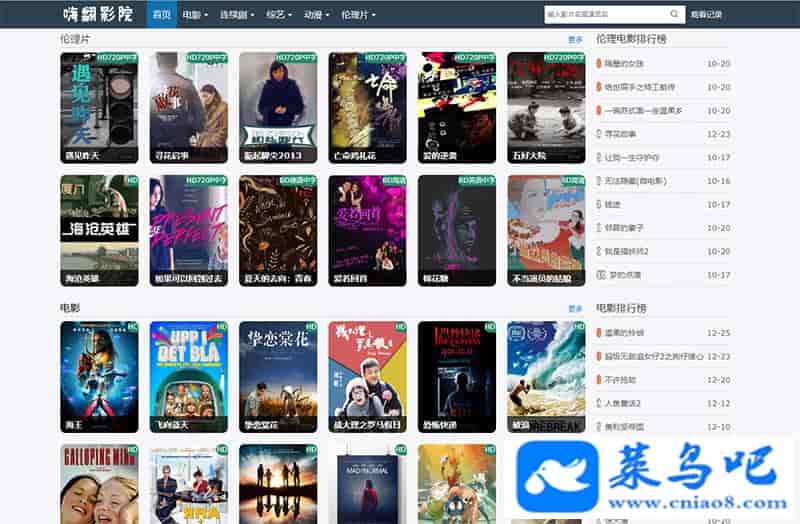Click the search magnifier icon
800x524 pixels.
(x=676, y=15)
